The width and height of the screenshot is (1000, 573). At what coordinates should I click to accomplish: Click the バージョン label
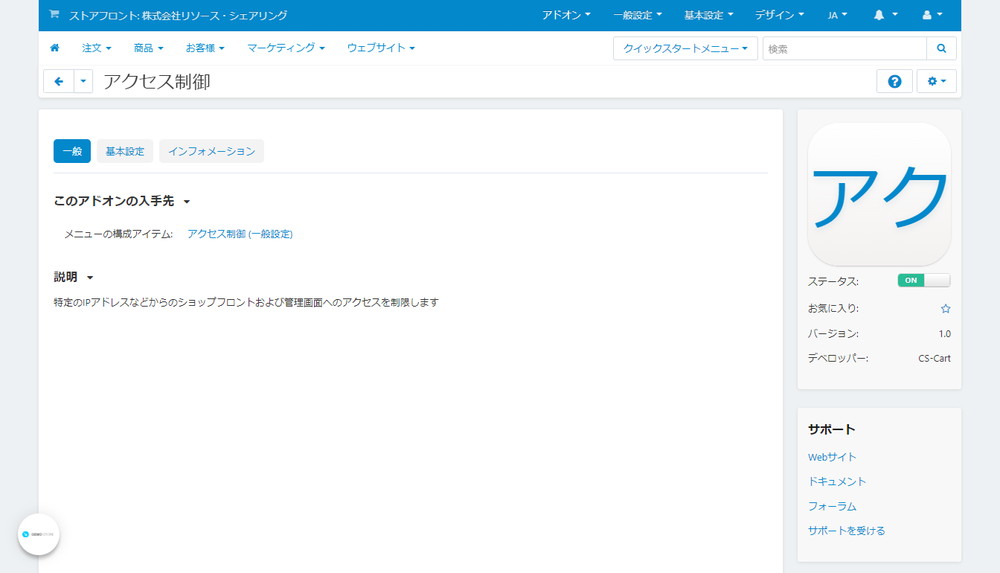[x=833, y=334]
